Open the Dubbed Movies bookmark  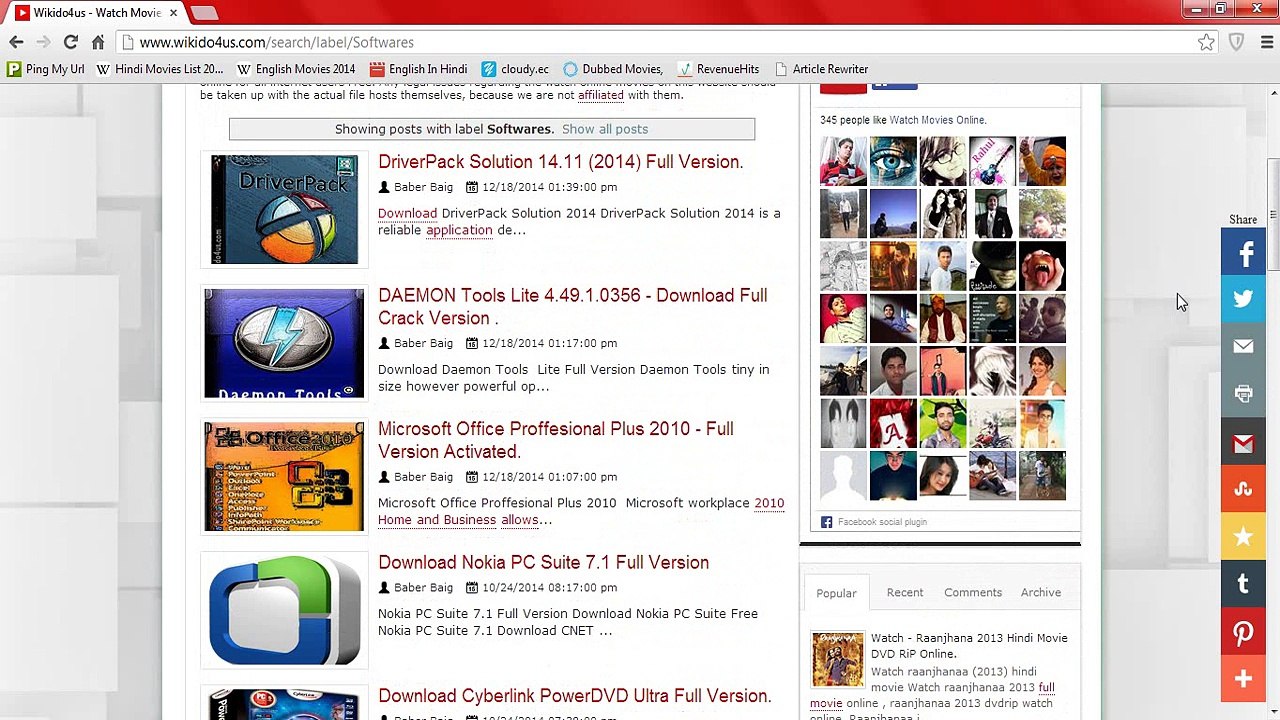click(613, 69)
